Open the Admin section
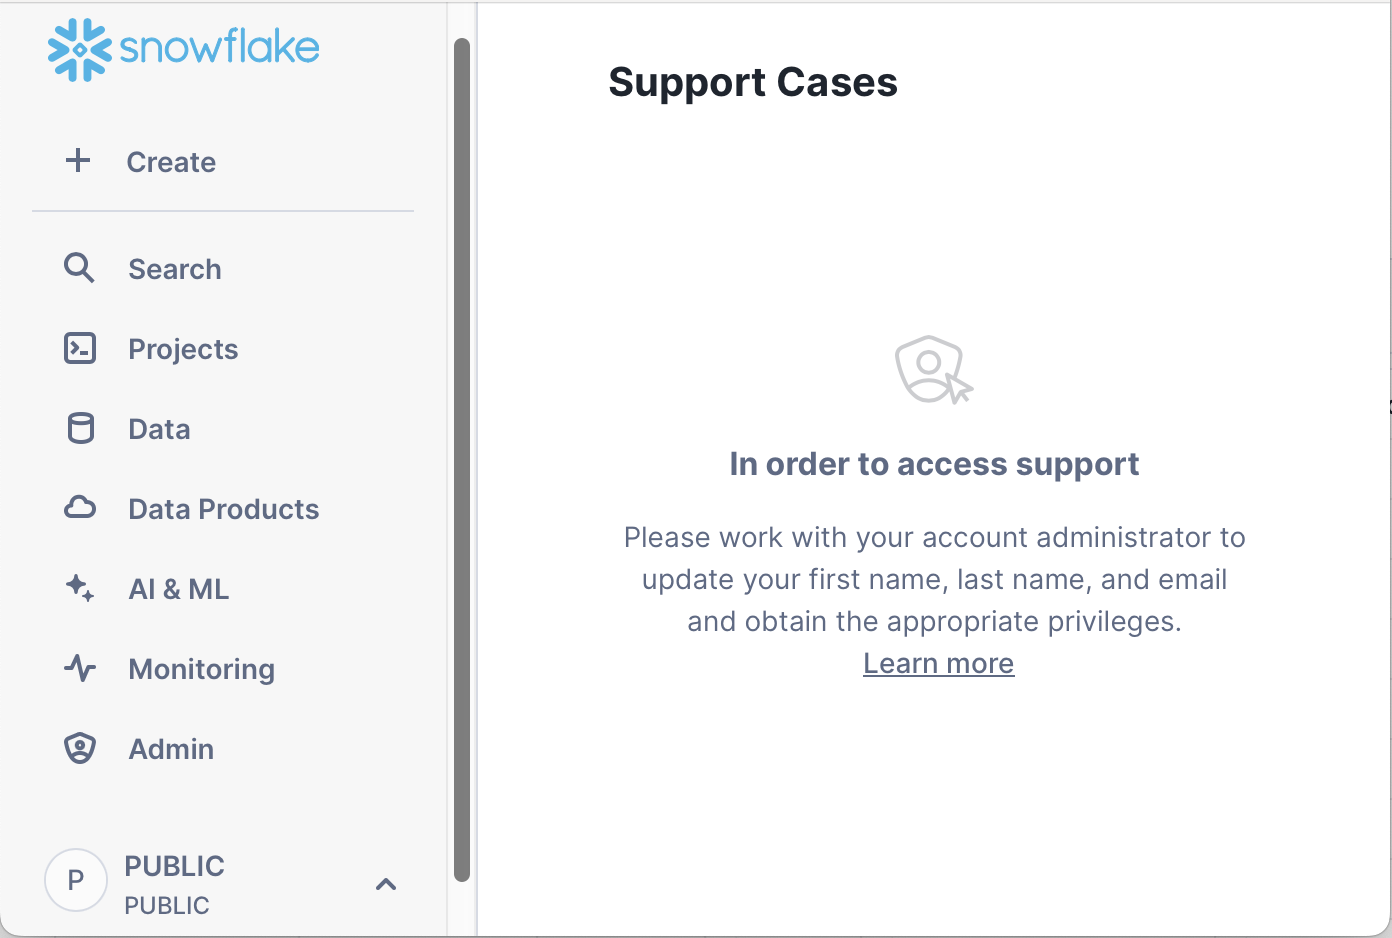The height and width of the screenshot is (938, 1392). coord(170,748)
